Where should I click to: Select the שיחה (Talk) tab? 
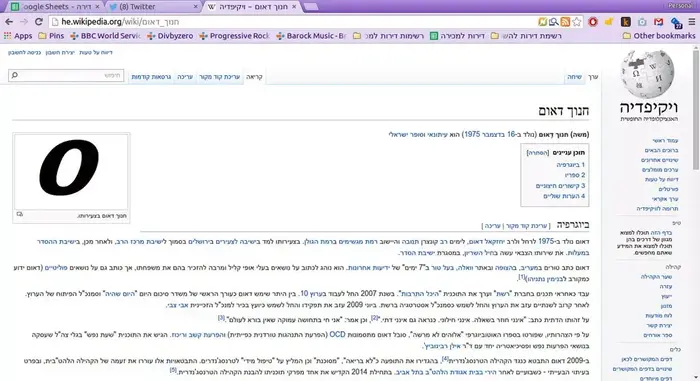click(x=575, y=77)
